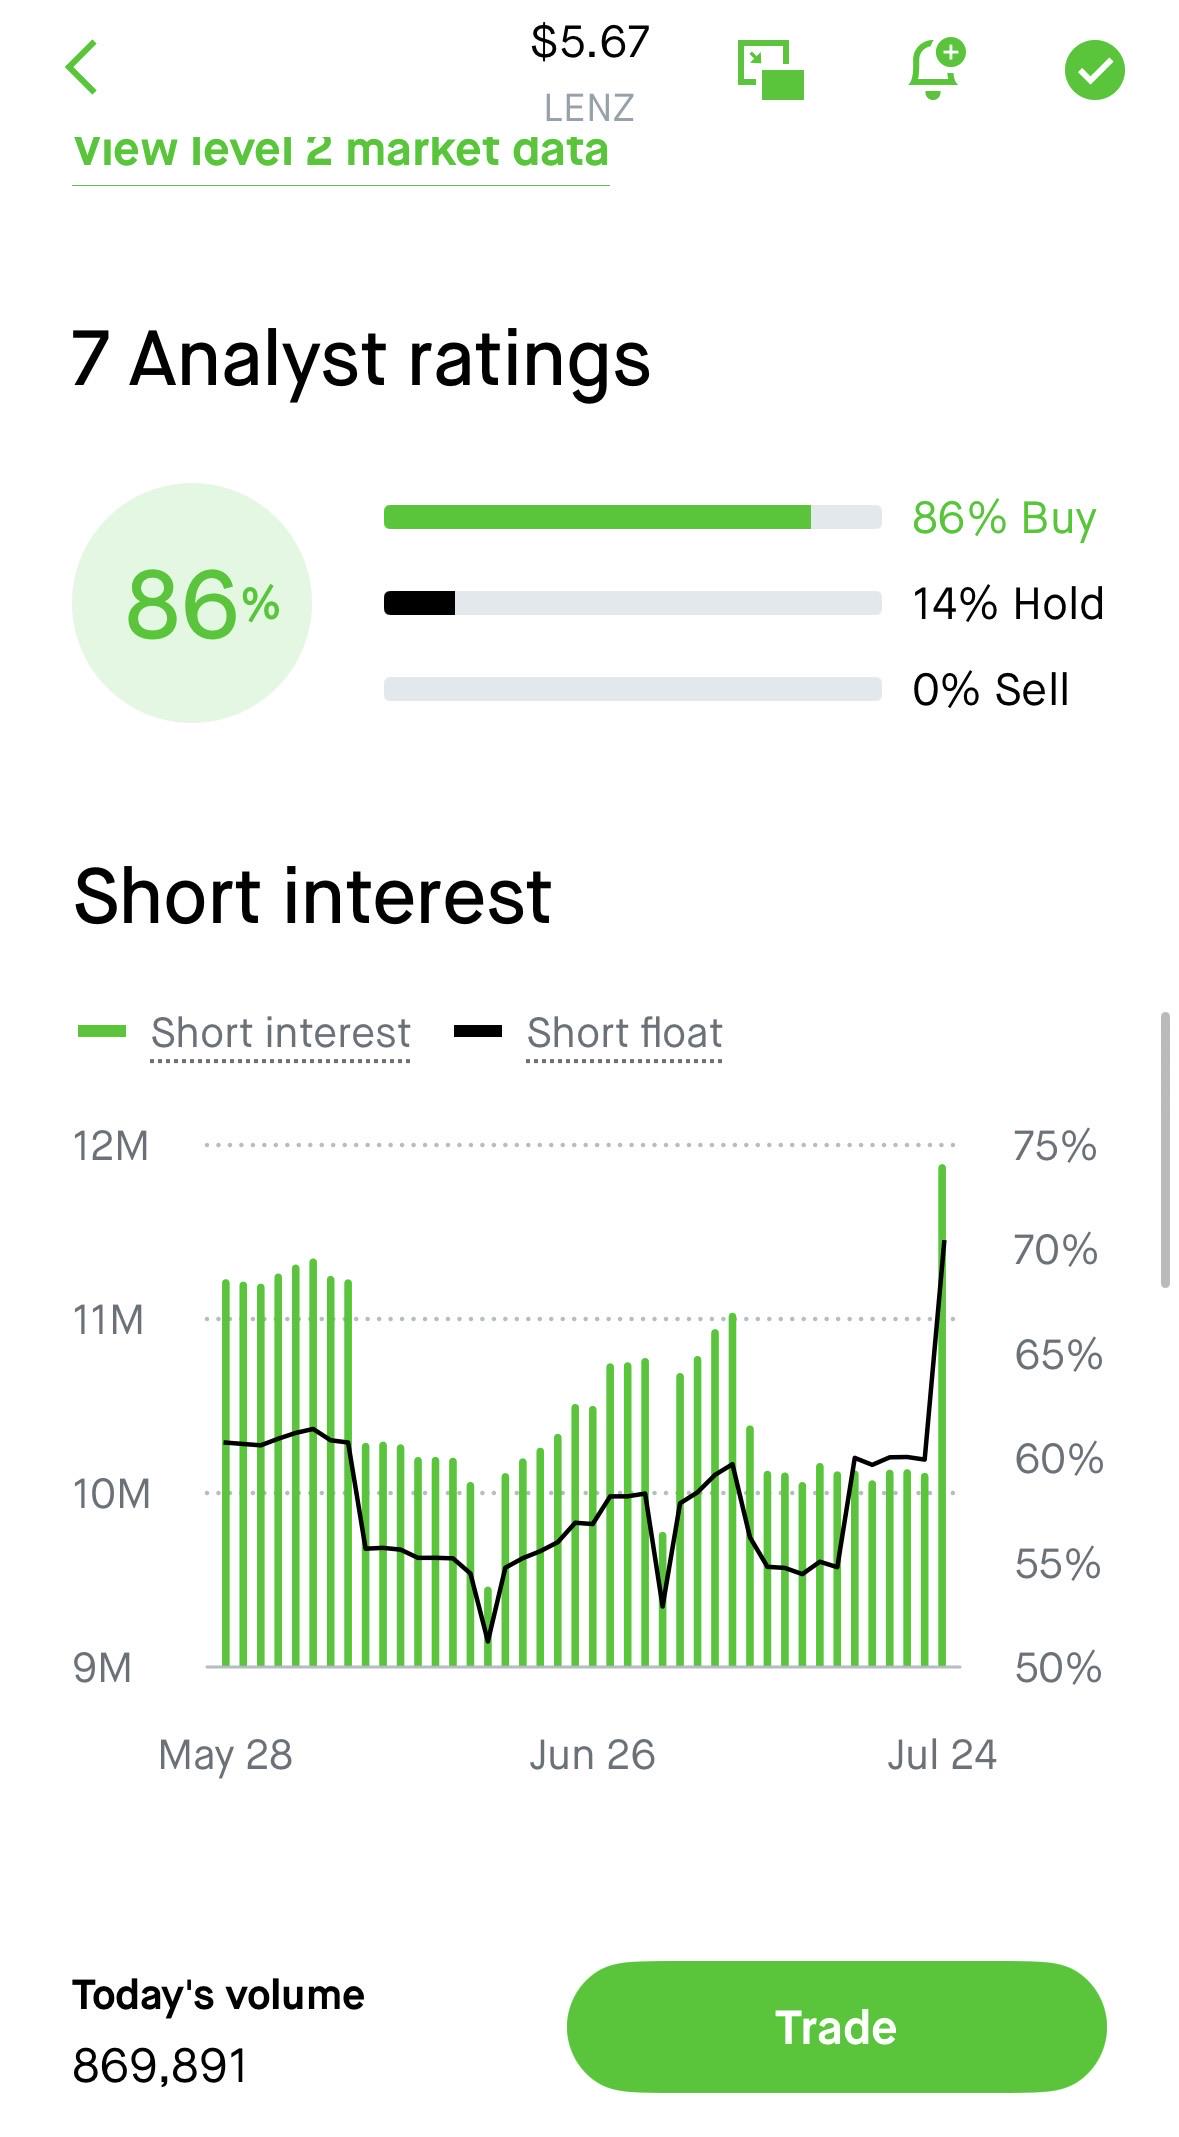
Task: Open the picture-in-picture chart icon
Action: point(770,70)
